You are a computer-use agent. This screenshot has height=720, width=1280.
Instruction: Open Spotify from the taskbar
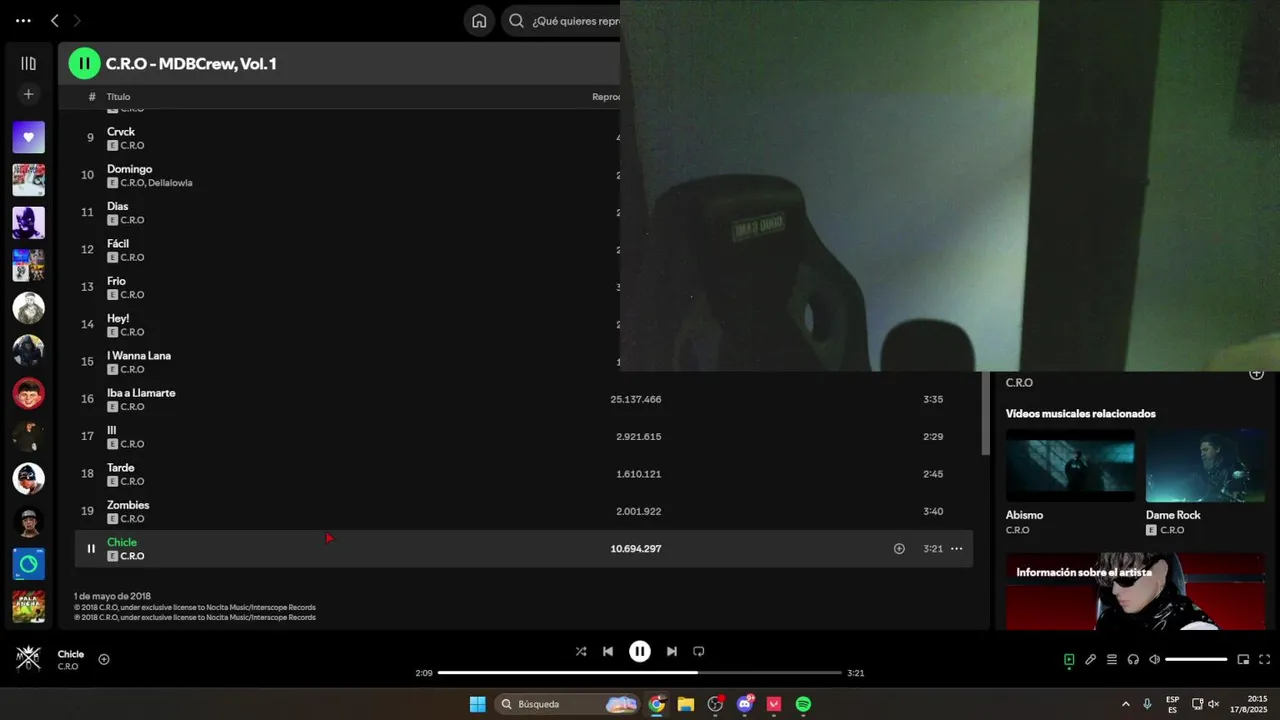coord(803,704)
